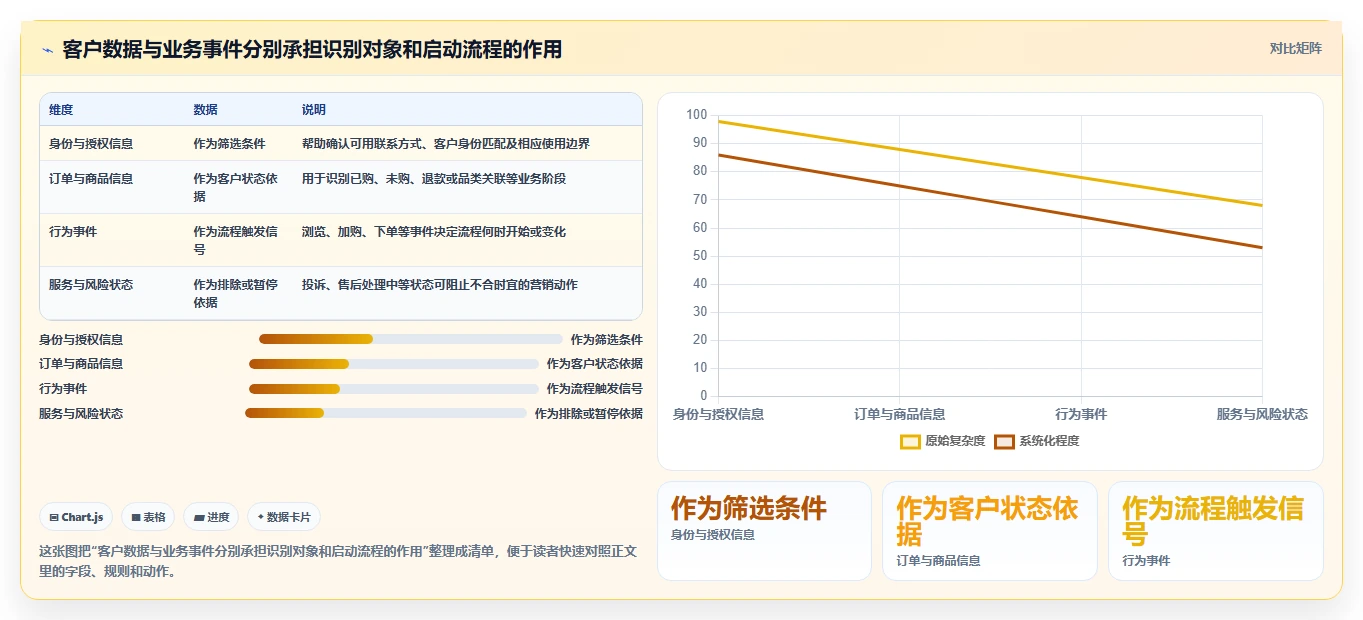Viewport: 1363px width, 620px height.
Task: Click the 服务与风险状态 progress bar
Action: pyautogui.click(x=386, y=413)
